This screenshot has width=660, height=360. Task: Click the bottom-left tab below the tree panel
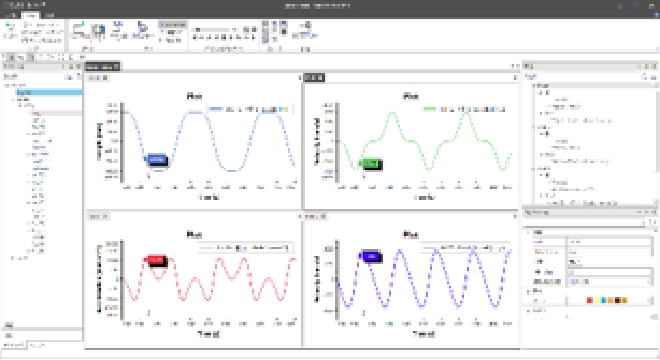14,345
